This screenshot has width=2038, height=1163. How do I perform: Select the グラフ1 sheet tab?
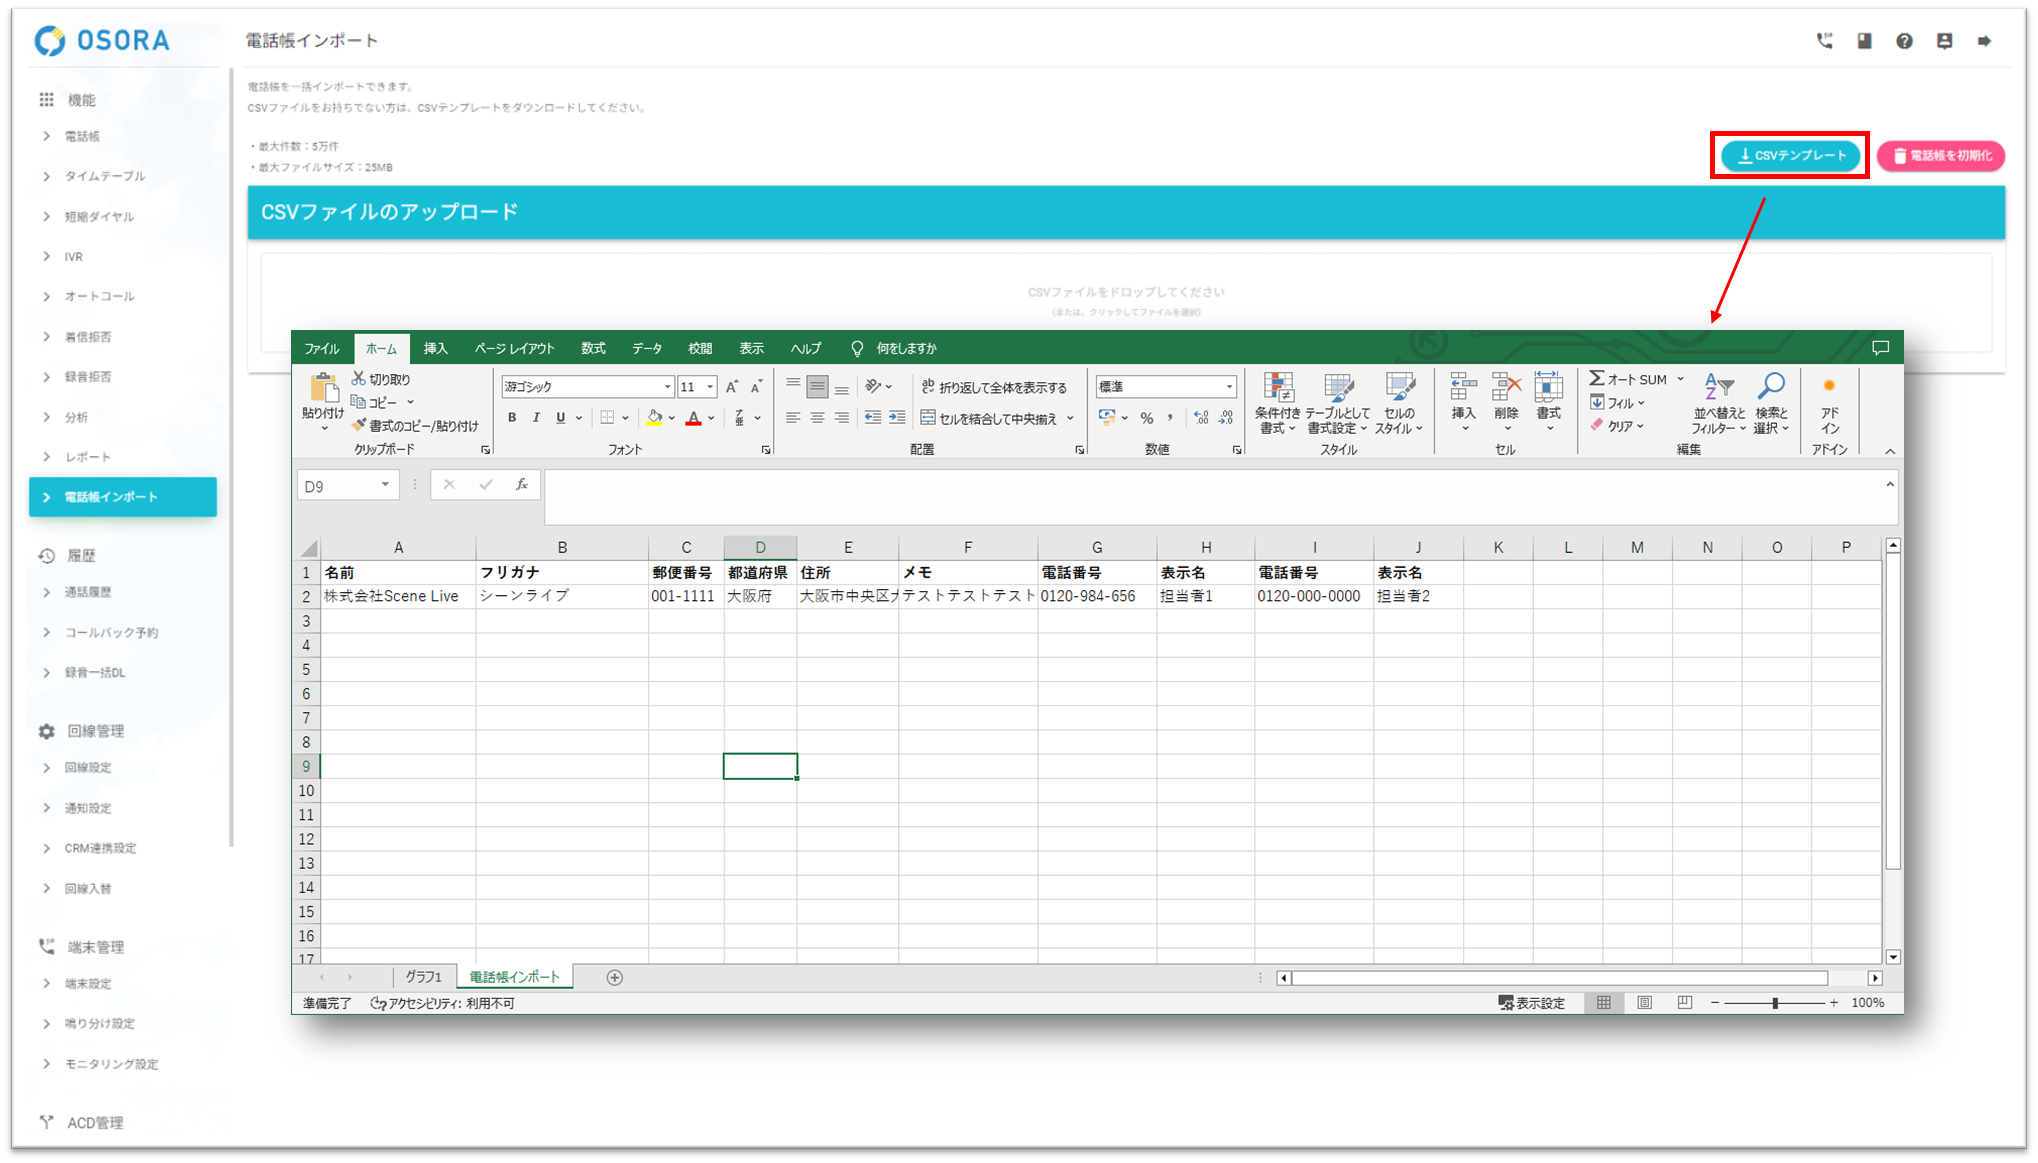click(x=424, y=977)
